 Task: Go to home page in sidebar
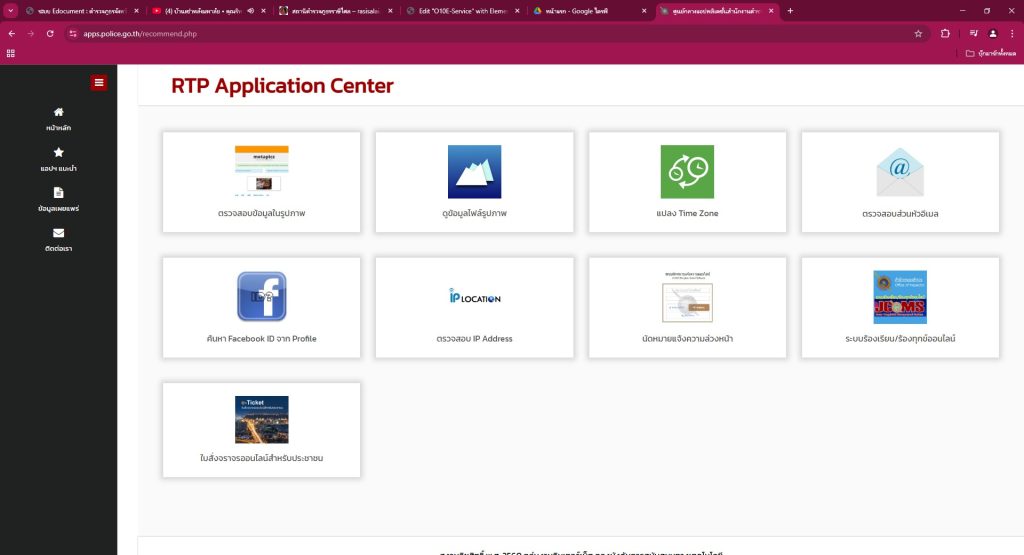point(58,119)
